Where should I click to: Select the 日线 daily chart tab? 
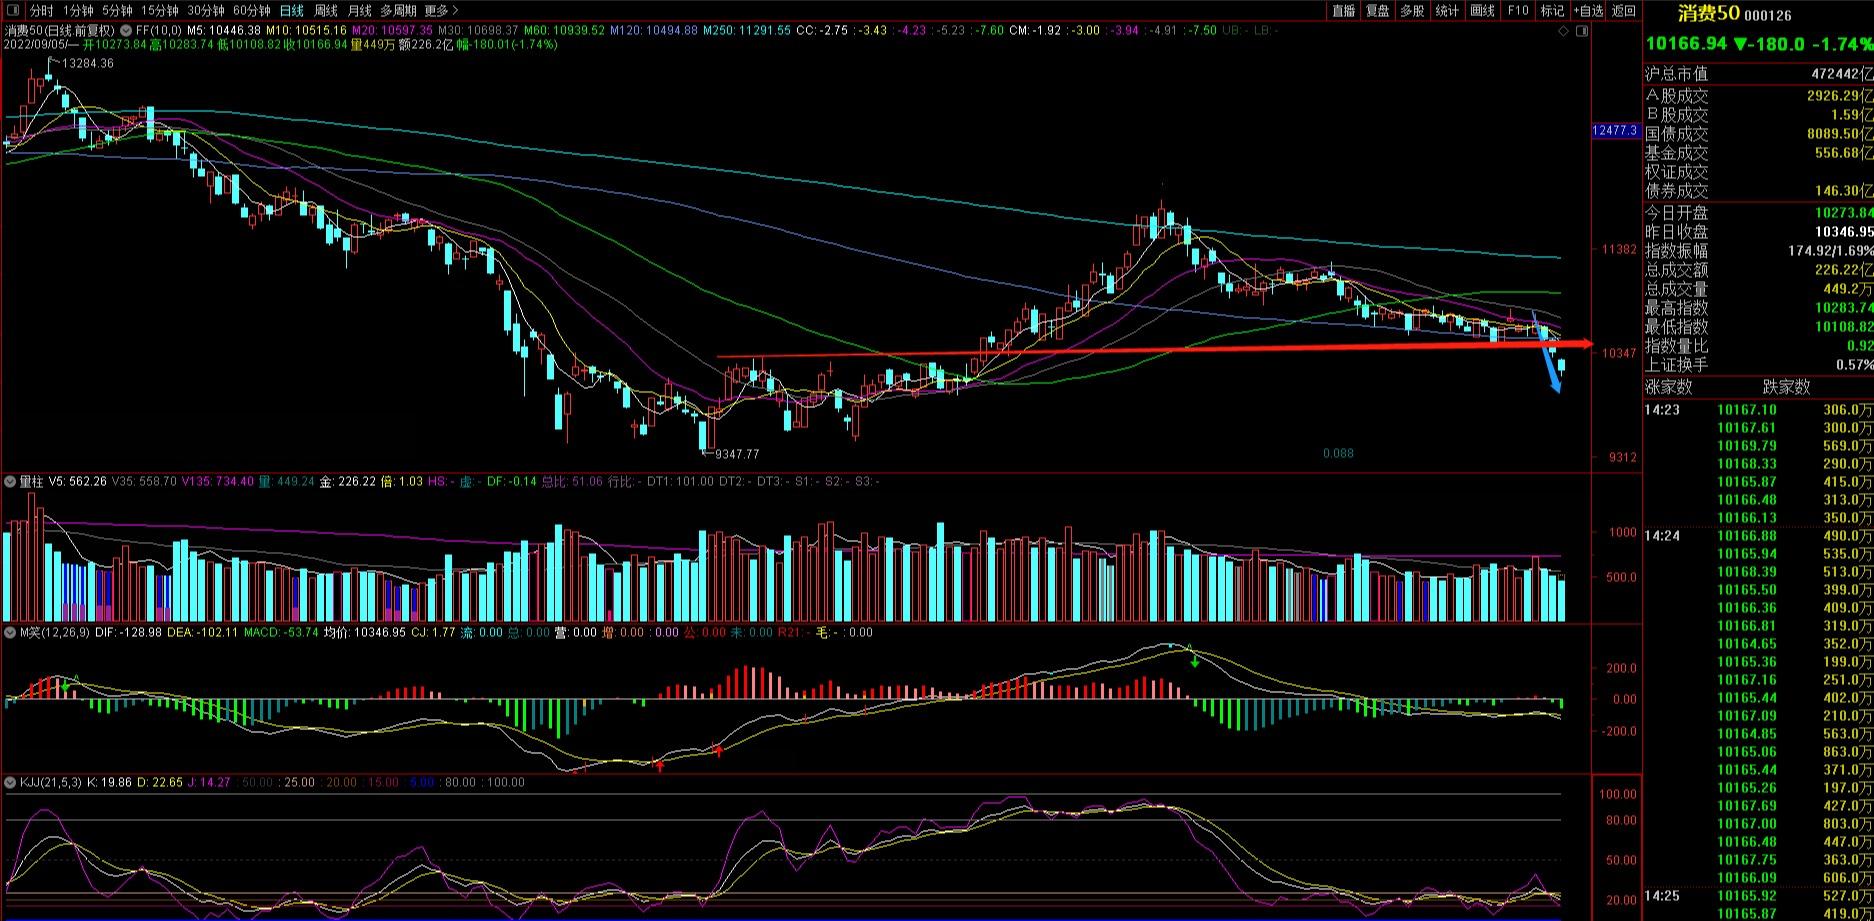point(291,11)
